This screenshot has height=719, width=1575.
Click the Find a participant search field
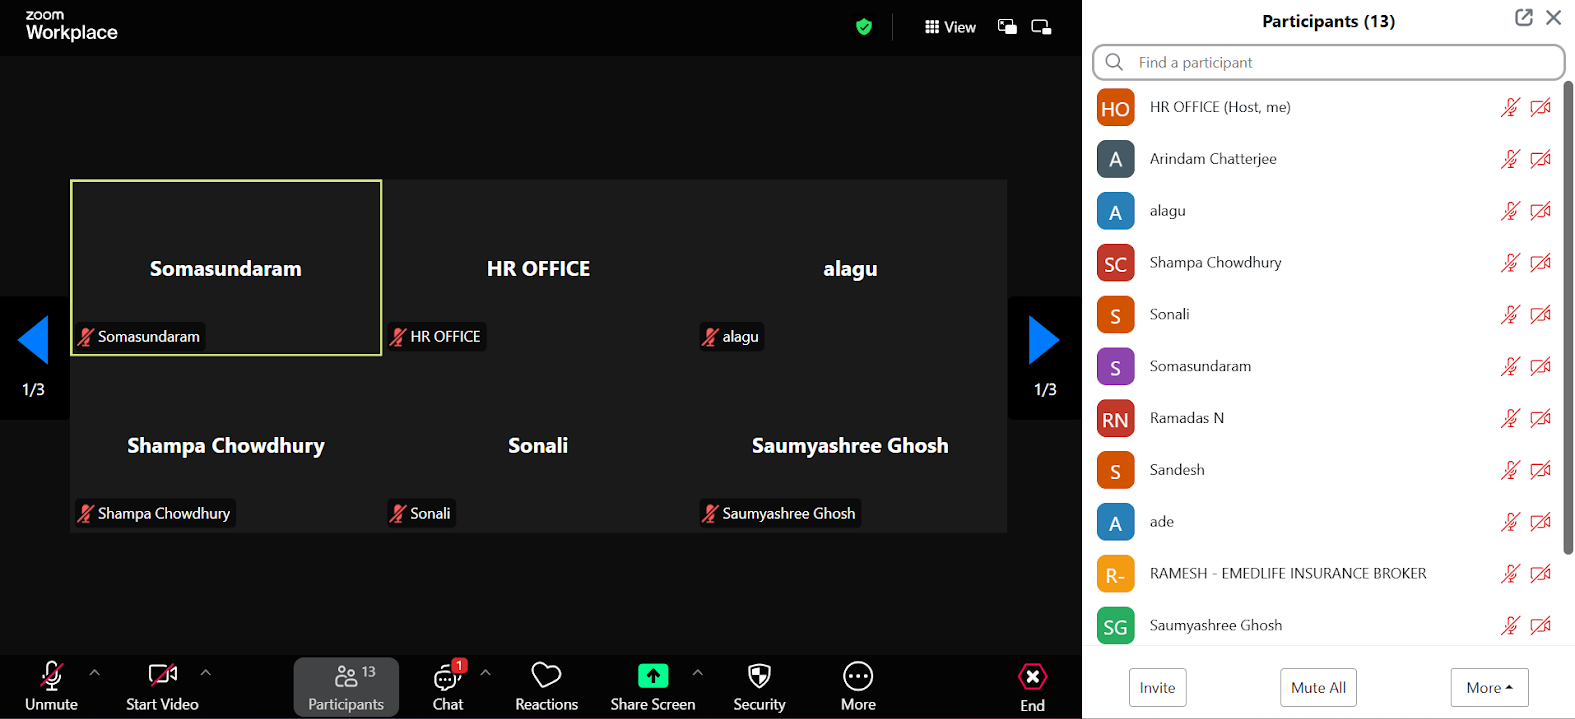click(x=1328, y=62)
